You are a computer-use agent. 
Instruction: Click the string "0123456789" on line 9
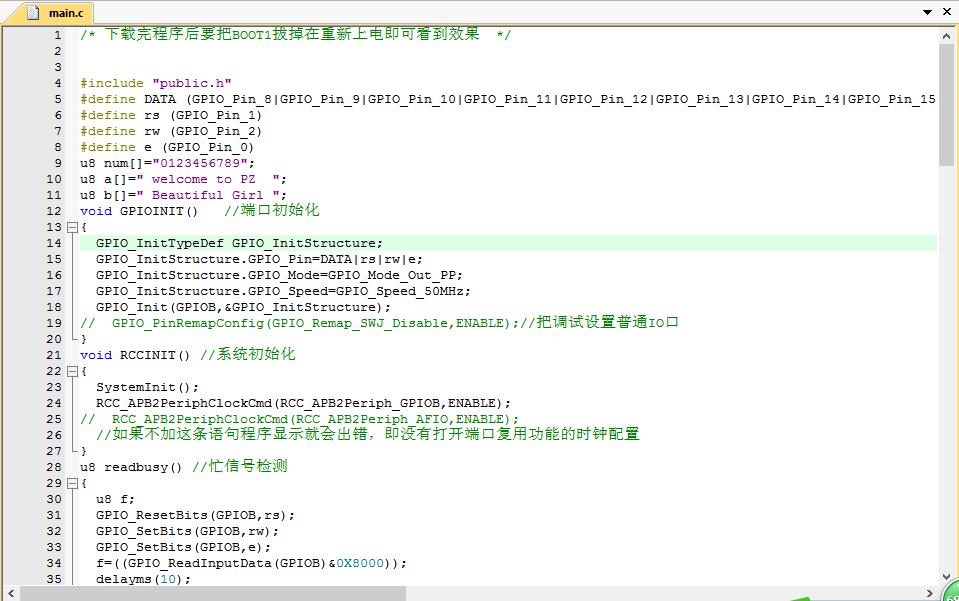pos(200,163)
